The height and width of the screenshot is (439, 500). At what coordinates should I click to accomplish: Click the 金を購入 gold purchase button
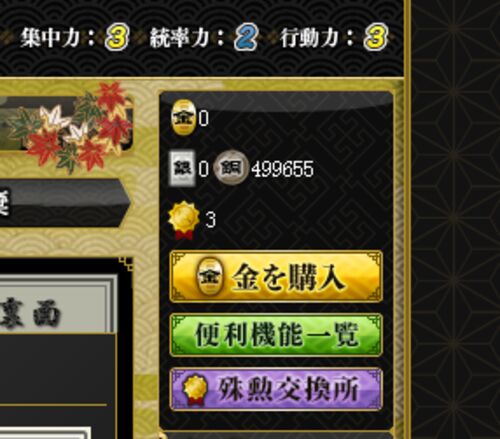(x=276, y=276)
